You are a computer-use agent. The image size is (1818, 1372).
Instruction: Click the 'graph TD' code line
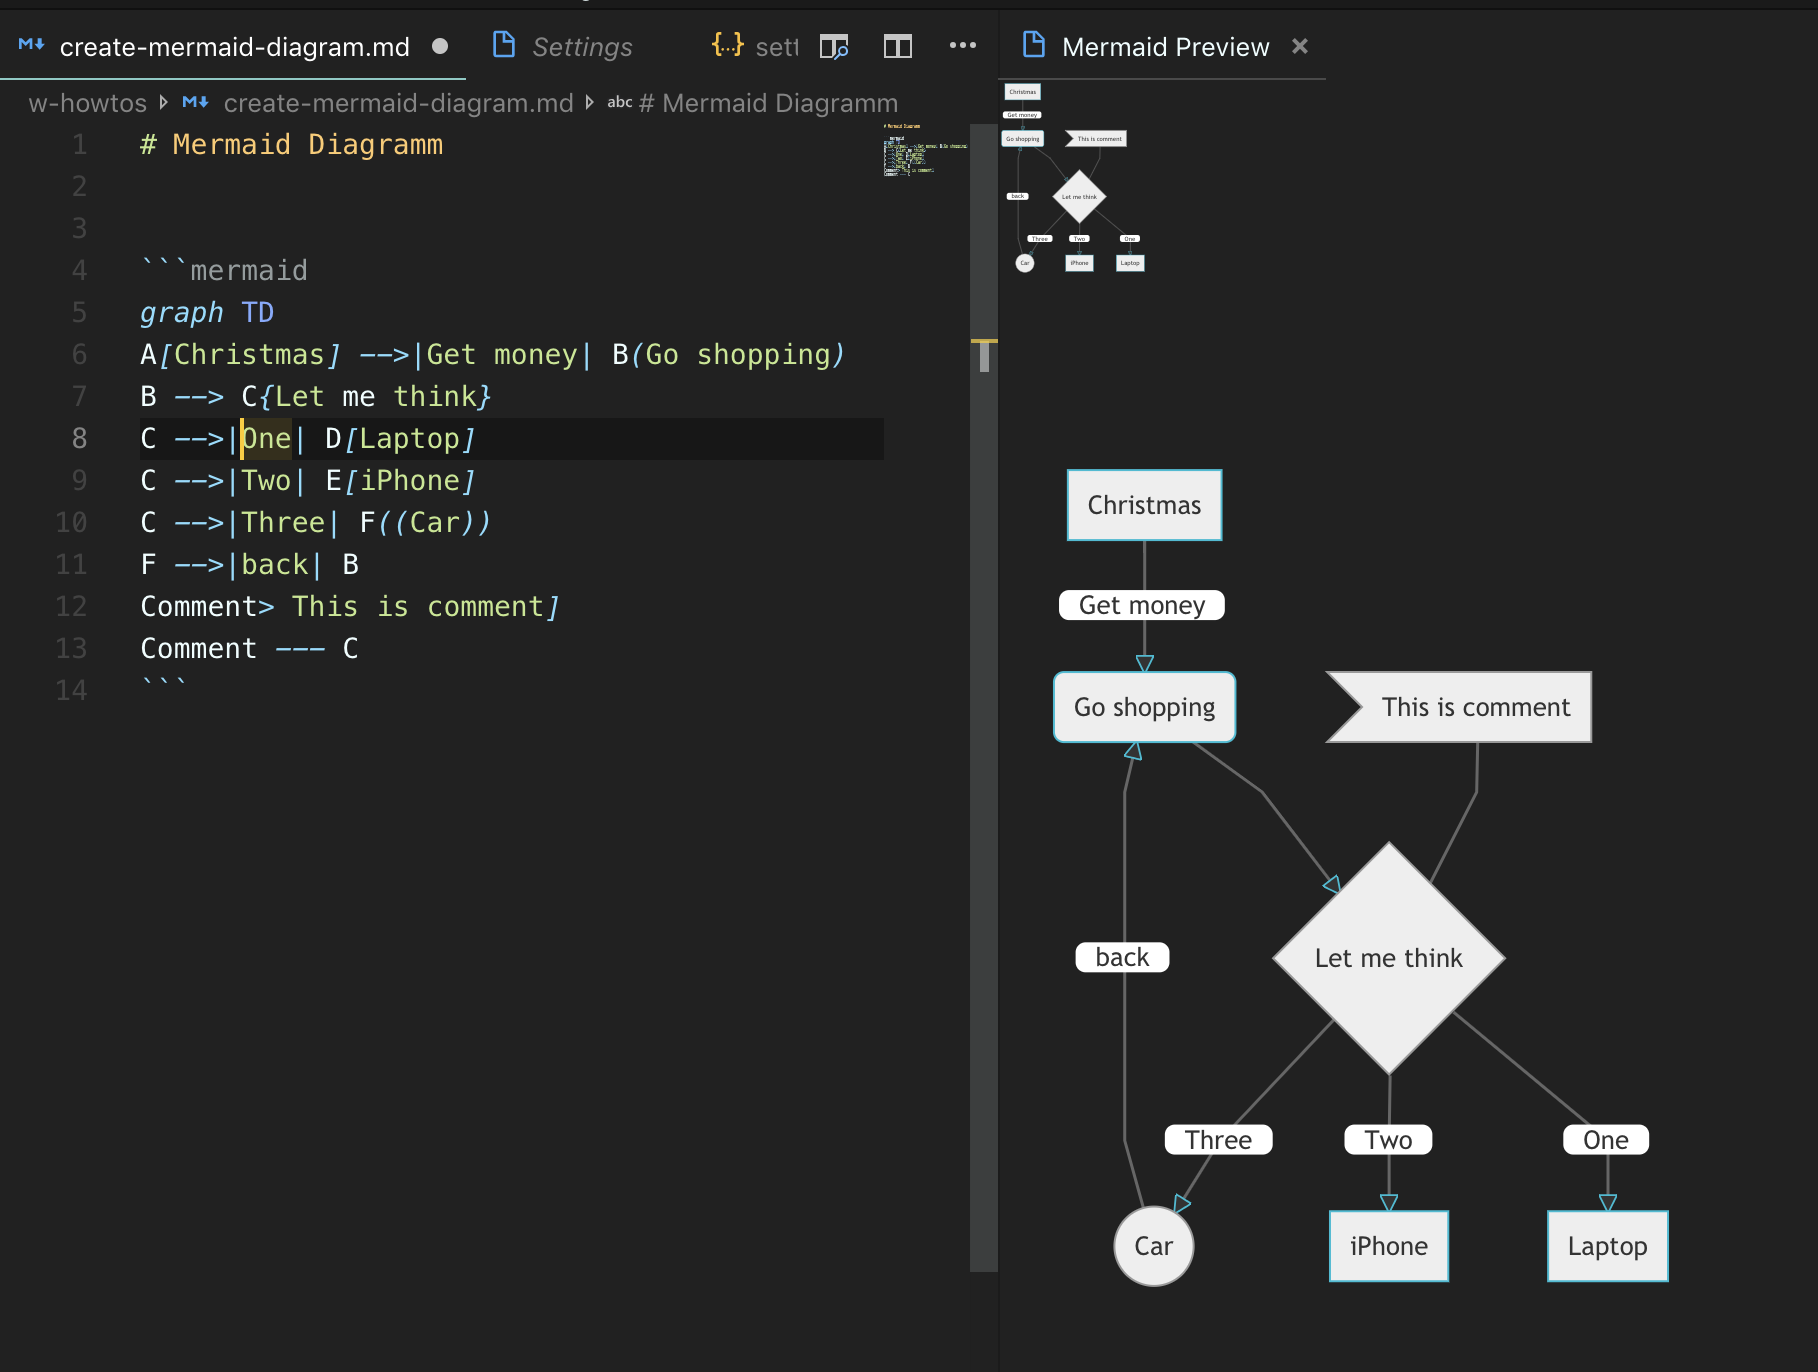206,313
